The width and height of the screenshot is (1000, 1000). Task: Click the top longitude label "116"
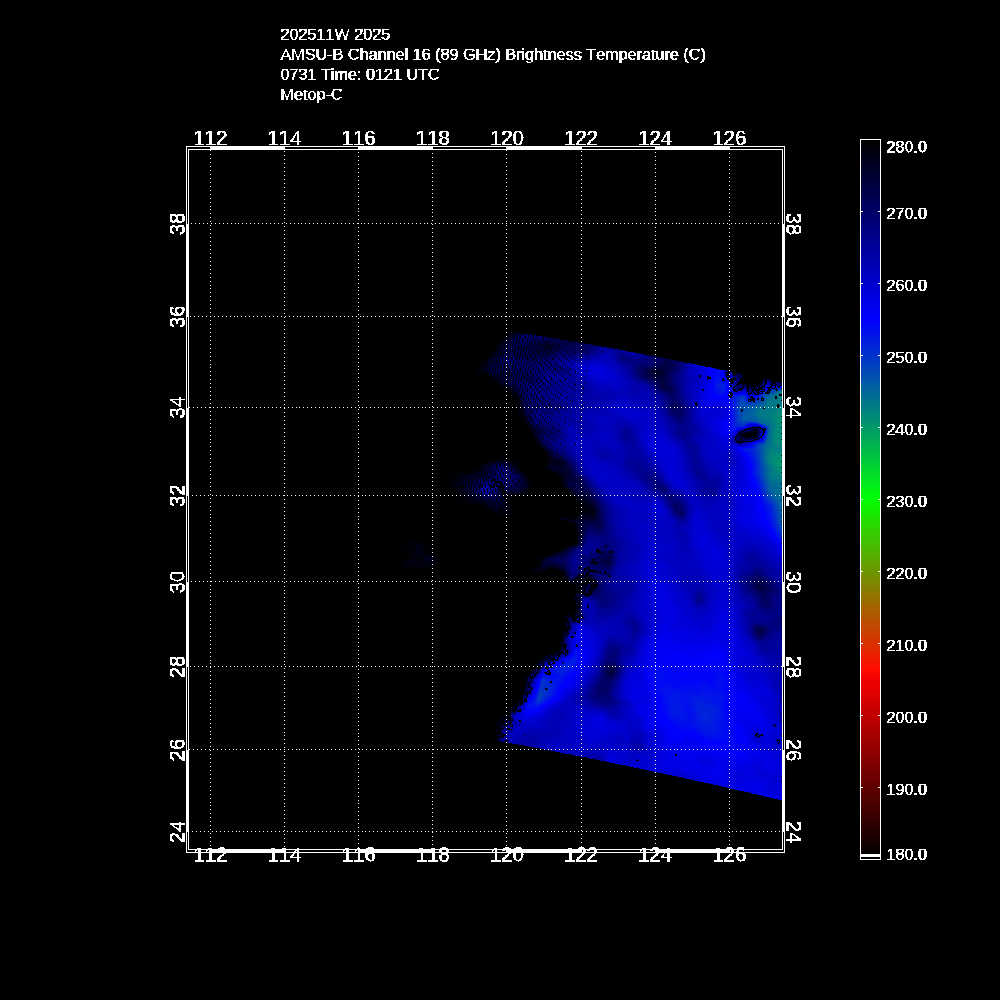(x=358, y=138)
